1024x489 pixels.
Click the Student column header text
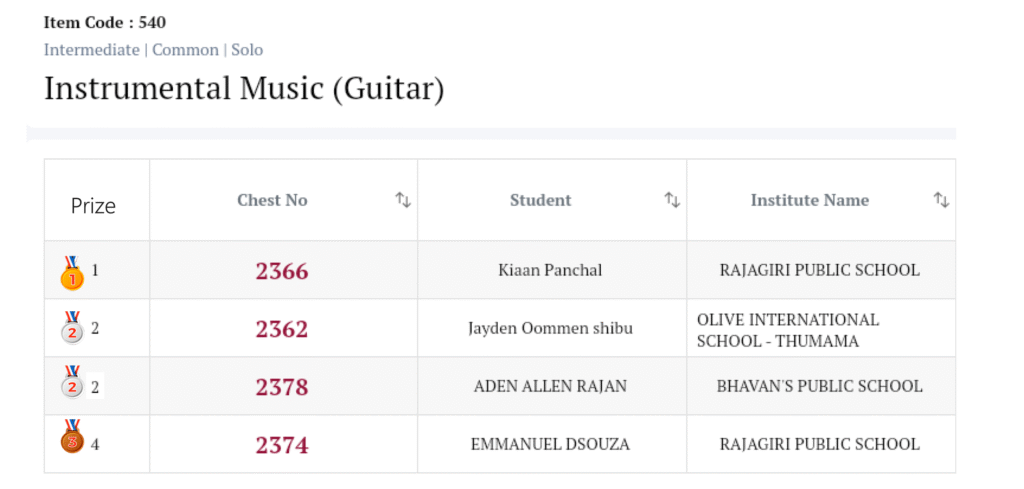[541, 200]
